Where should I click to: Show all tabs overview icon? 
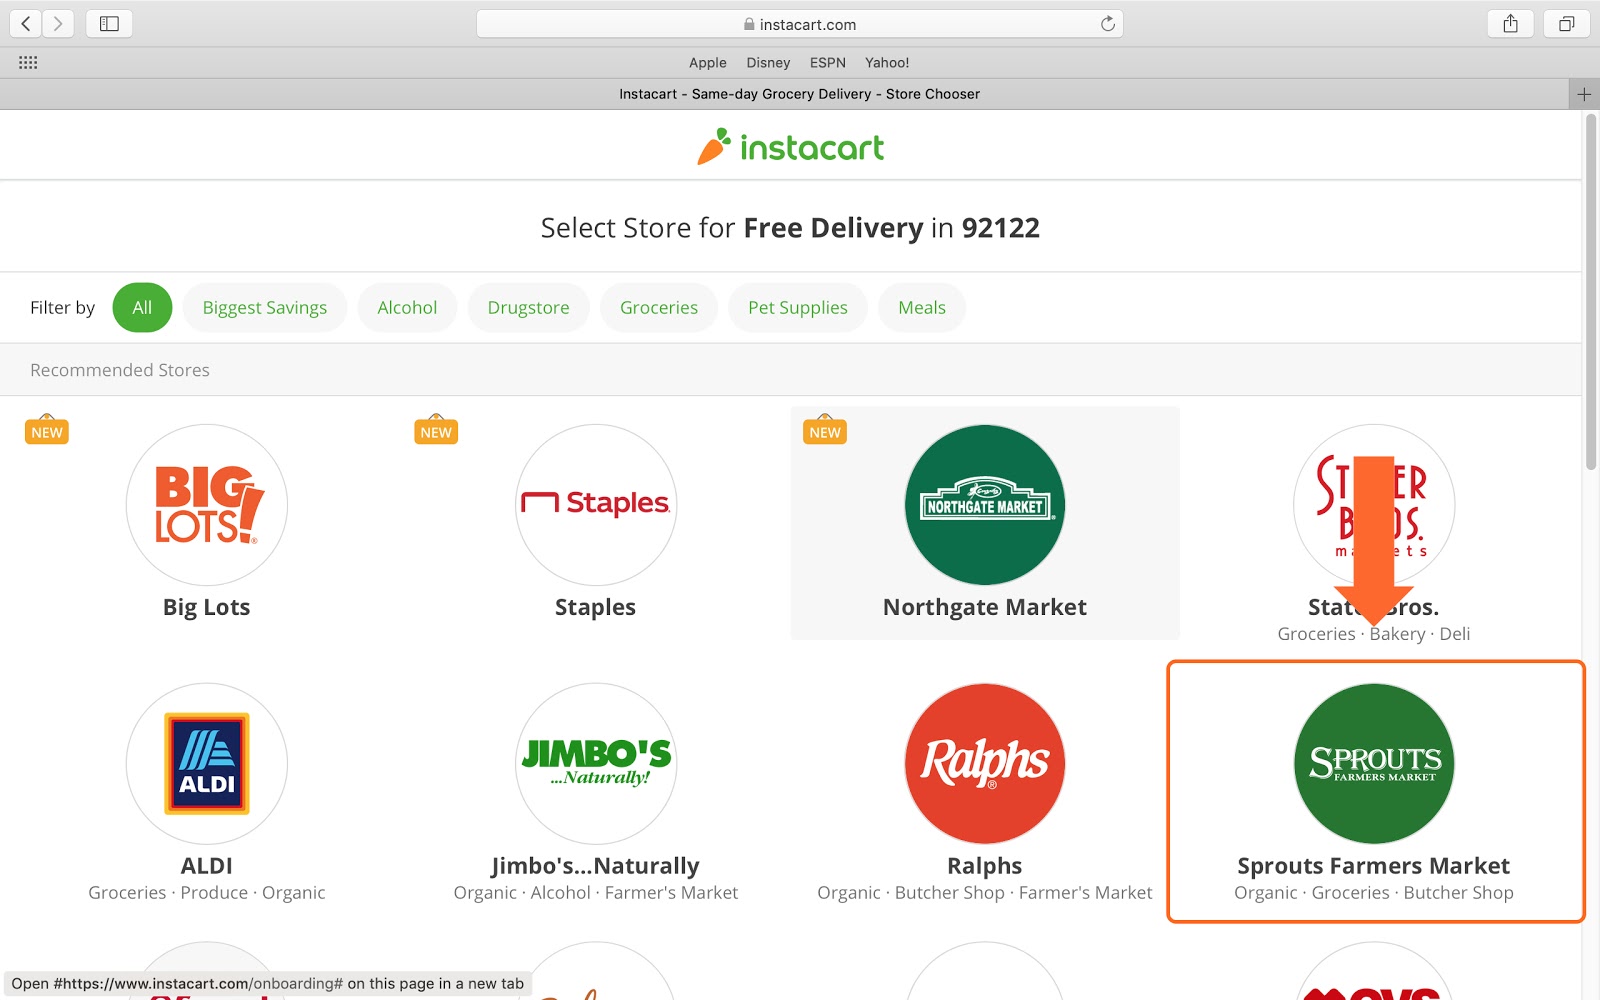[1567, 24]
